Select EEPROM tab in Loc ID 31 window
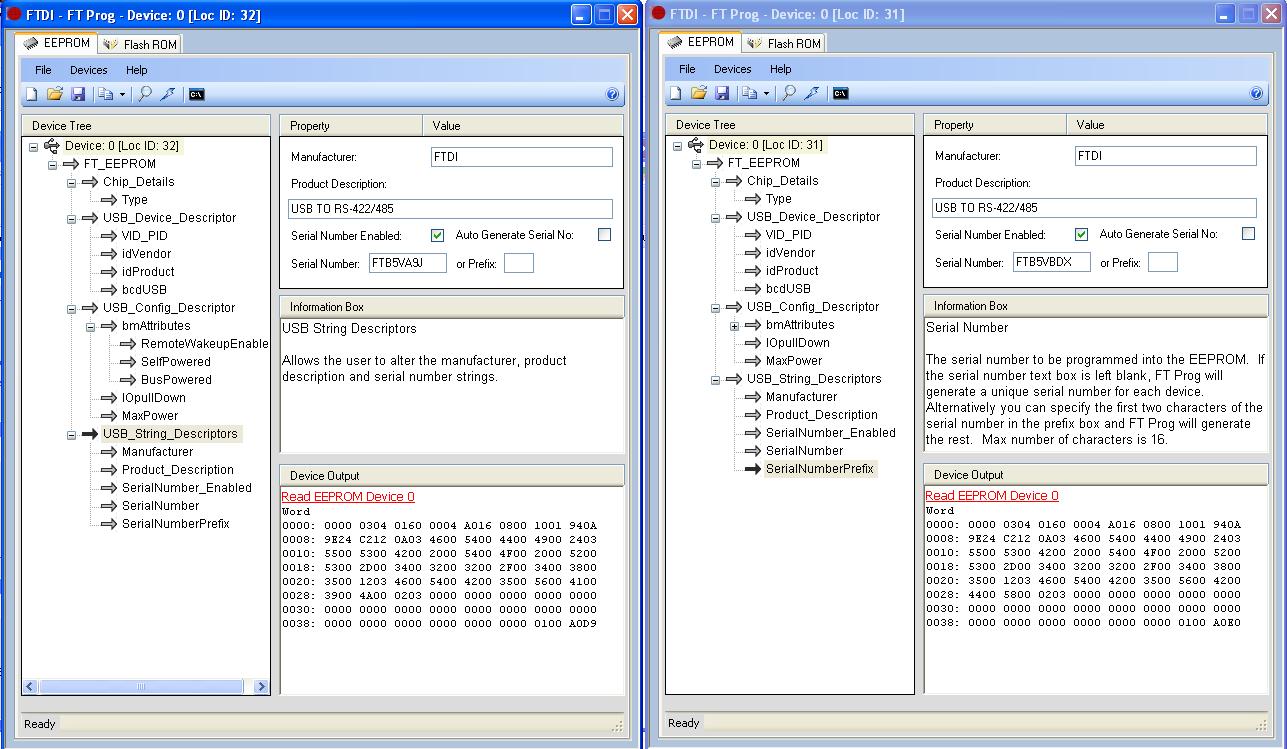1287x749 pixels. pyautogui.click(x=701, y=42)
